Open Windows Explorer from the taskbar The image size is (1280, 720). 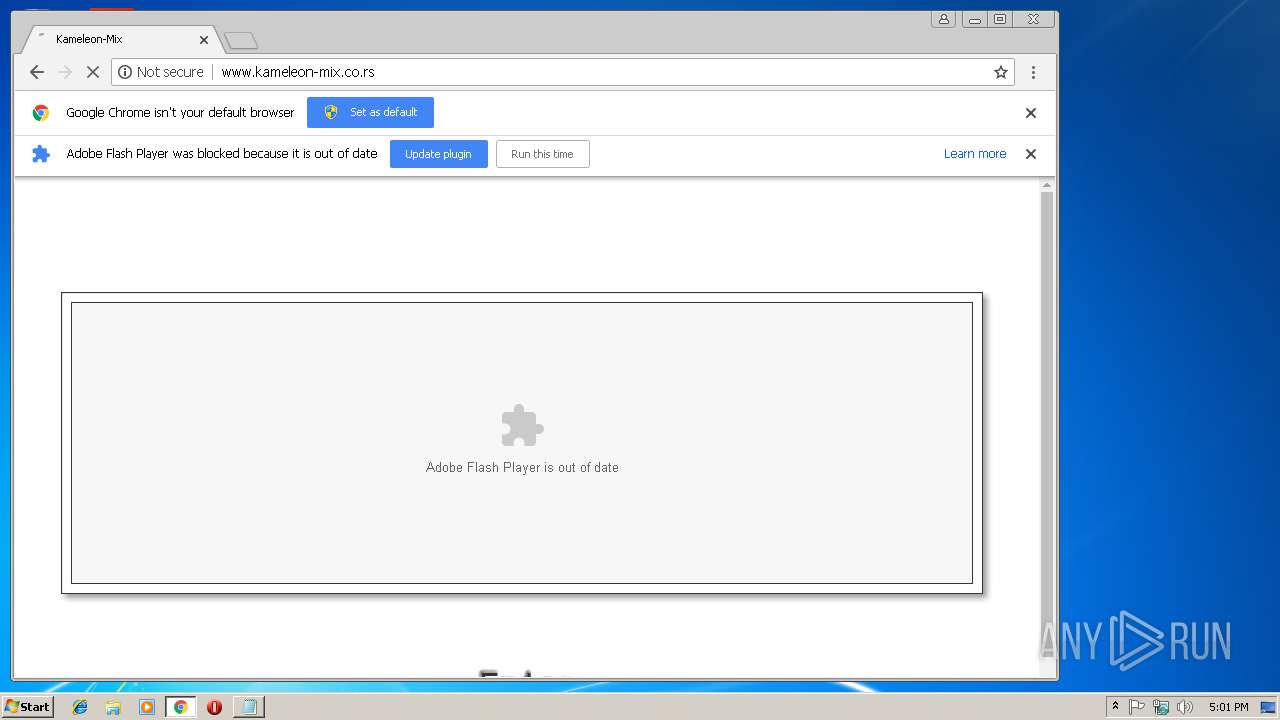[x=113, y=707]
